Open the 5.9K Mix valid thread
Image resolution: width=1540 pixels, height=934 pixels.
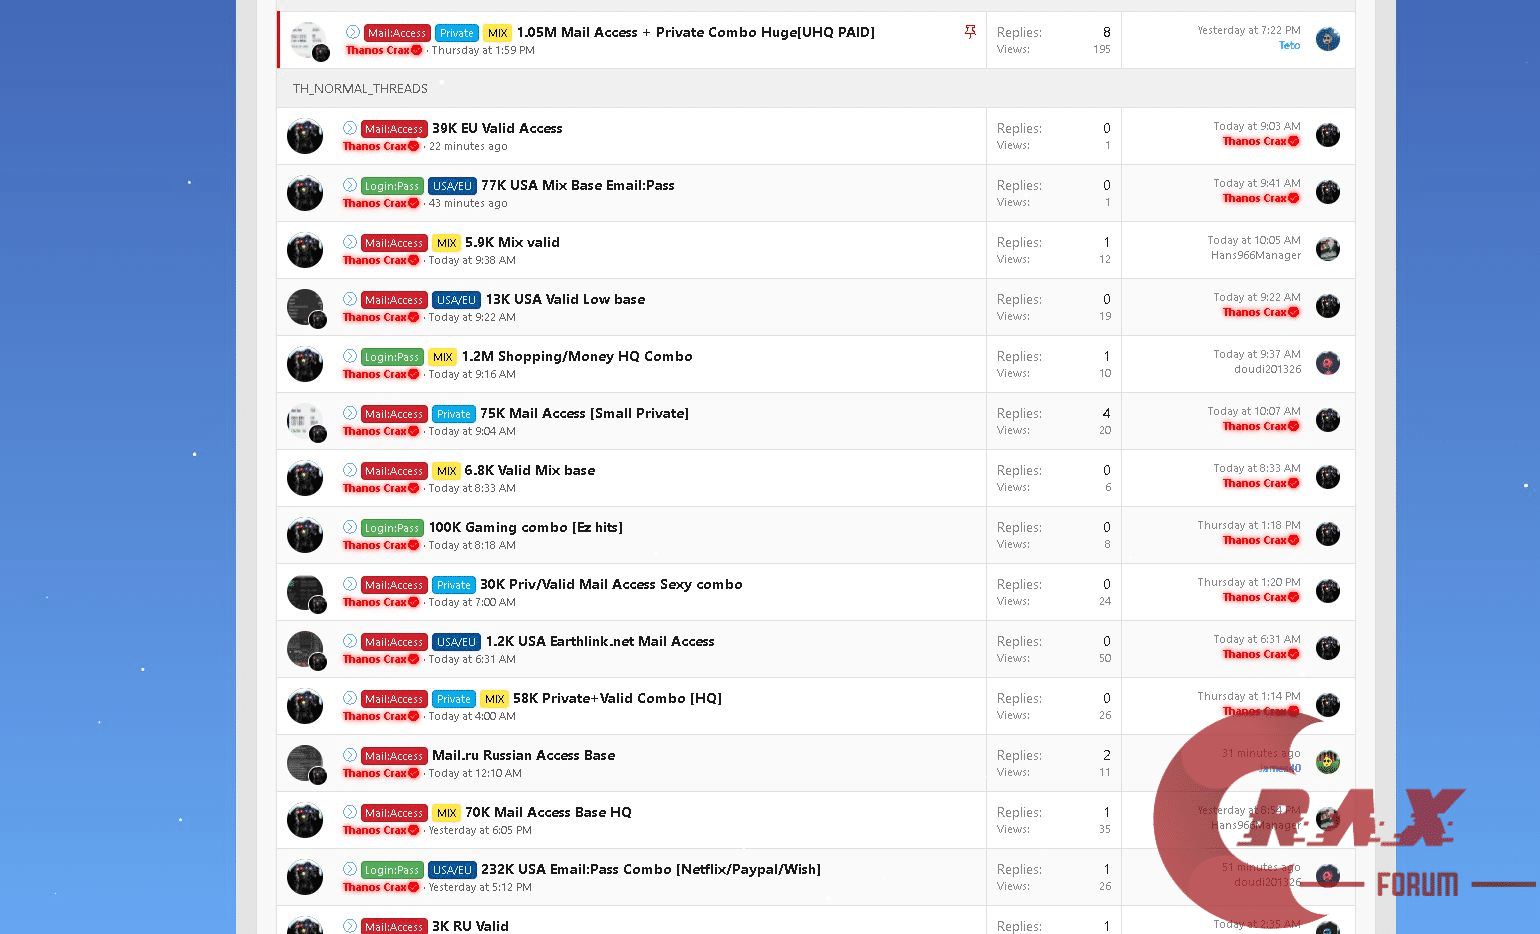[x=512, y=242]
